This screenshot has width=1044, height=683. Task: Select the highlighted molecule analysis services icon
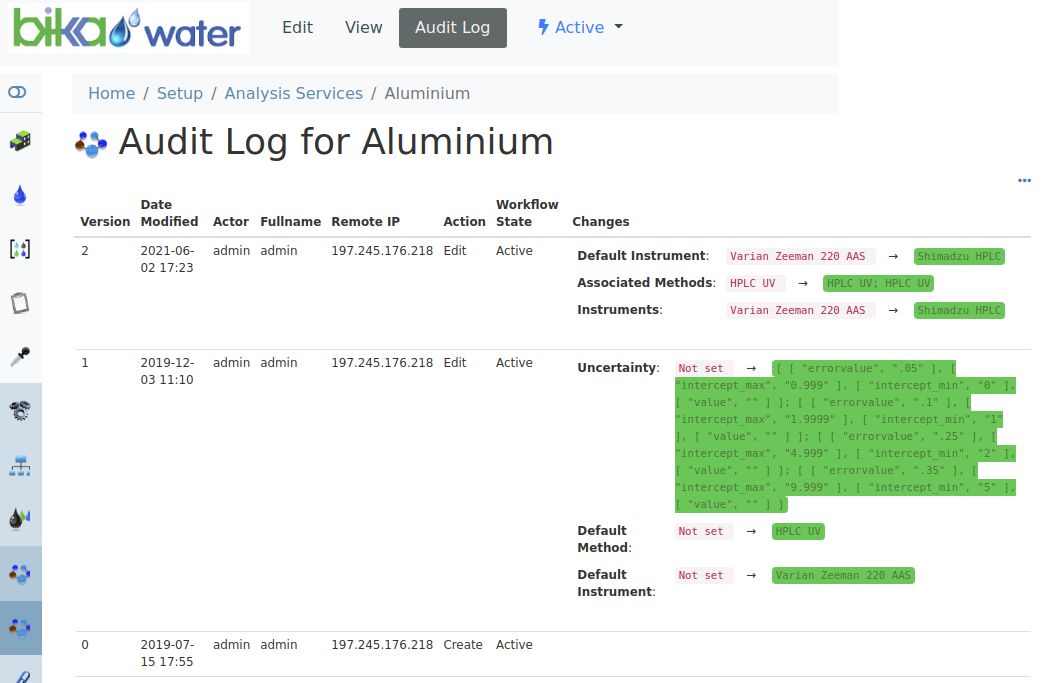(x=20, y=628)
